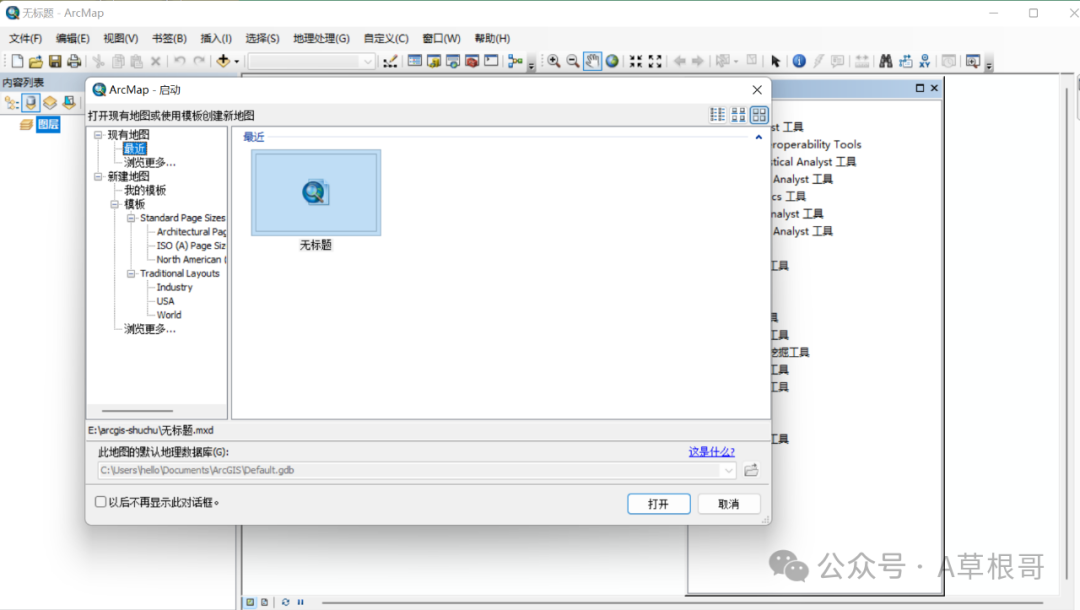Click the 打开 button
This screenshot has width=1080, height=610.
pos(658,504)
